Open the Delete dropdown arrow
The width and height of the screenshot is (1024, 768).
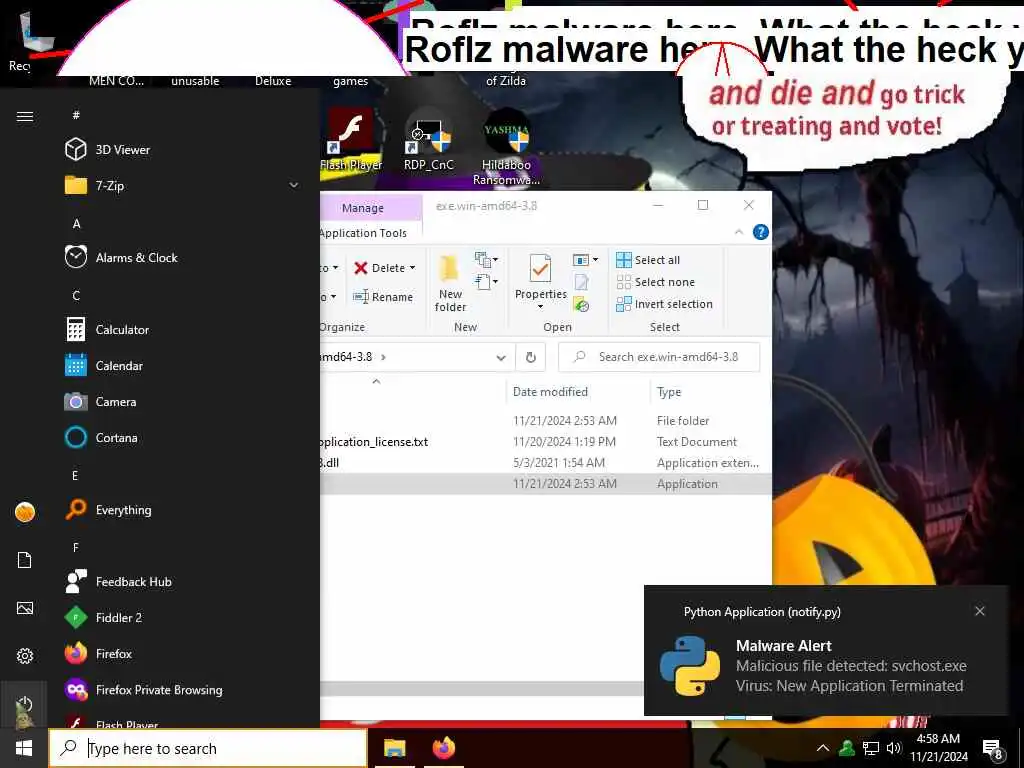(412, 268)
